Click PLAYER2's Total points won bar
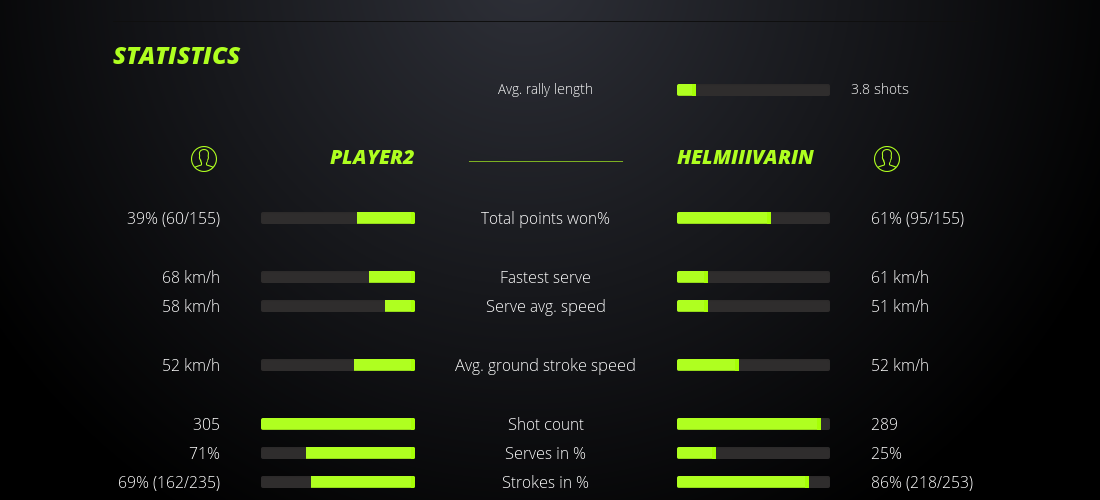1100x500 pixels. click(x=338, y=218)
